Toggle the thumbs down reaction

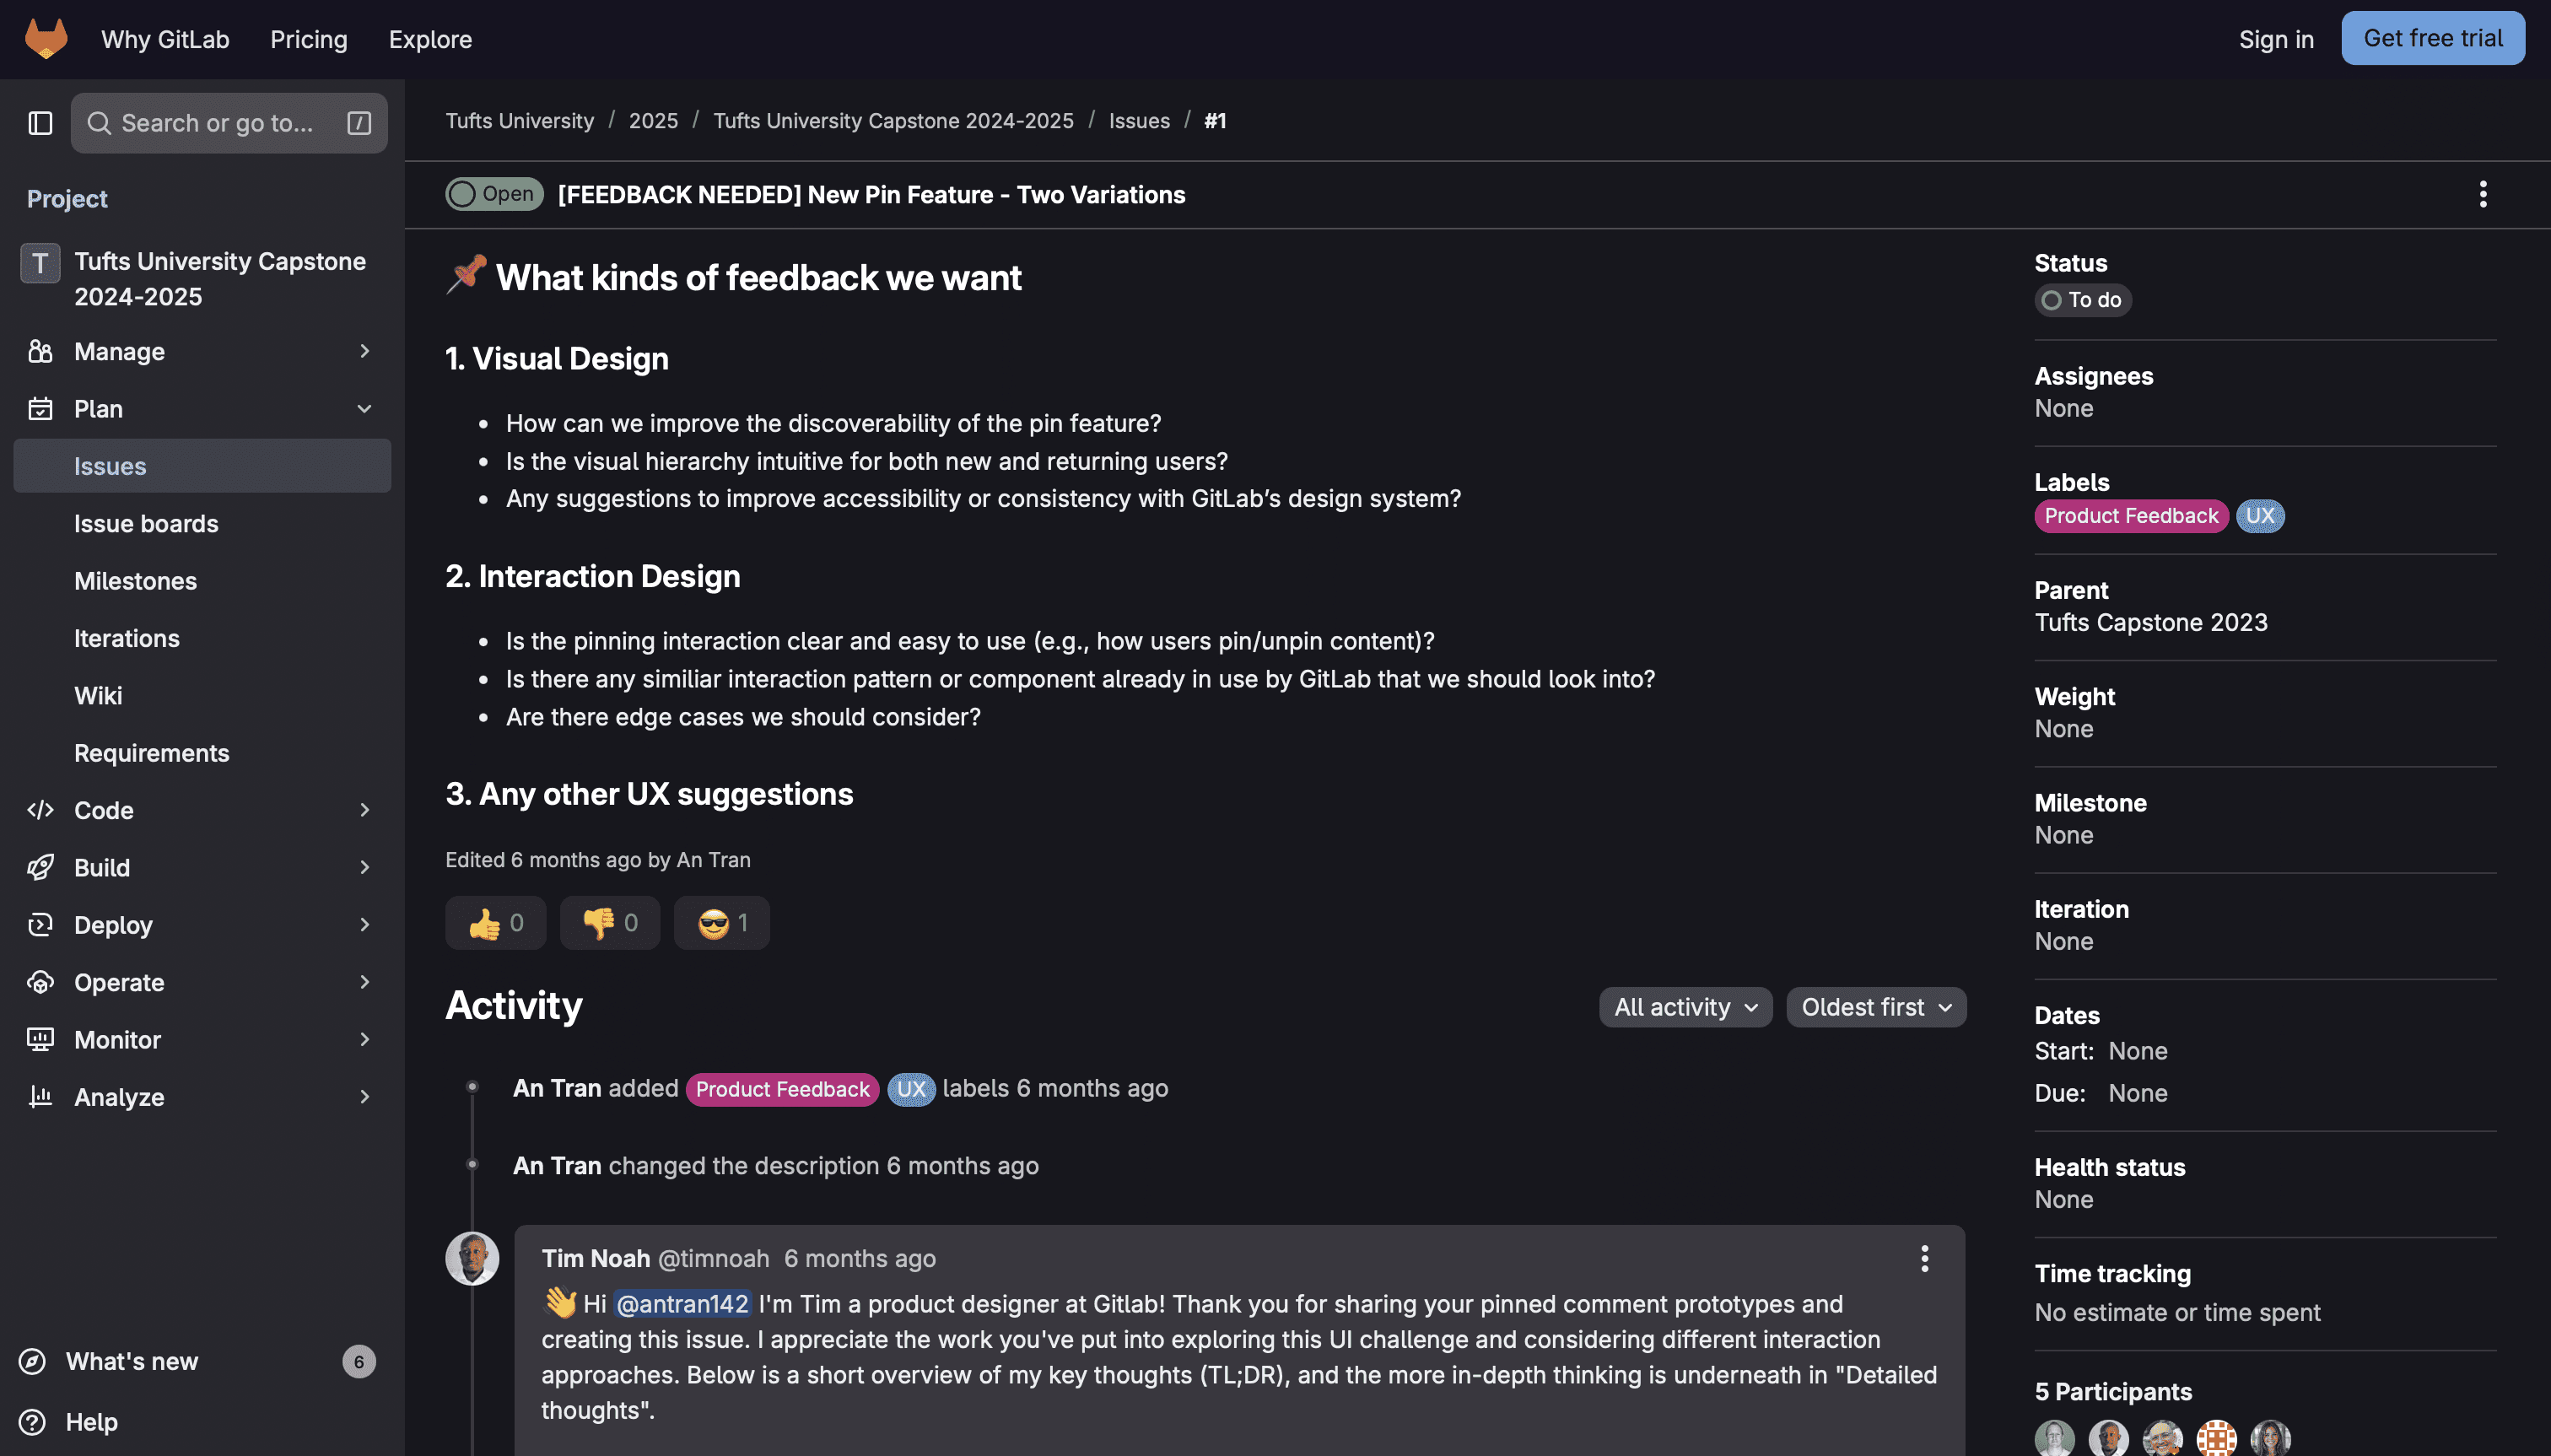click(609, 922)
